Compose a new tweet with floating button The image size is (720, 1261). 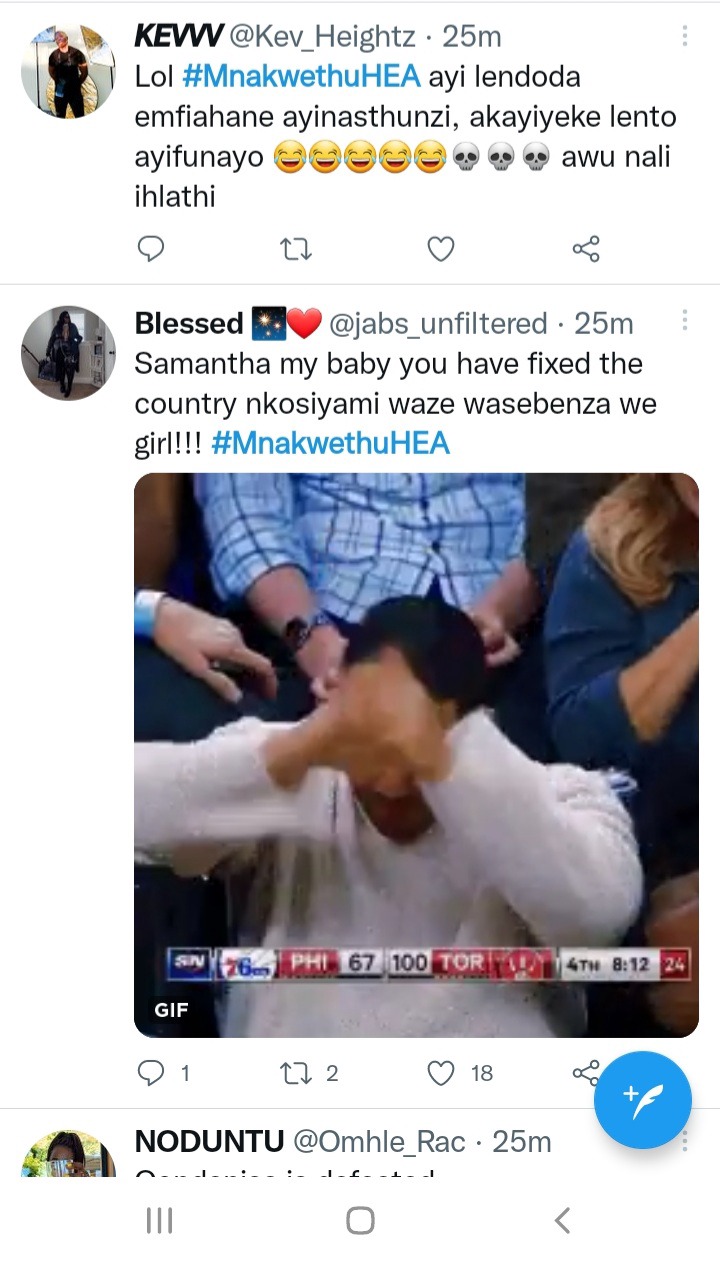pos(643,1100)
